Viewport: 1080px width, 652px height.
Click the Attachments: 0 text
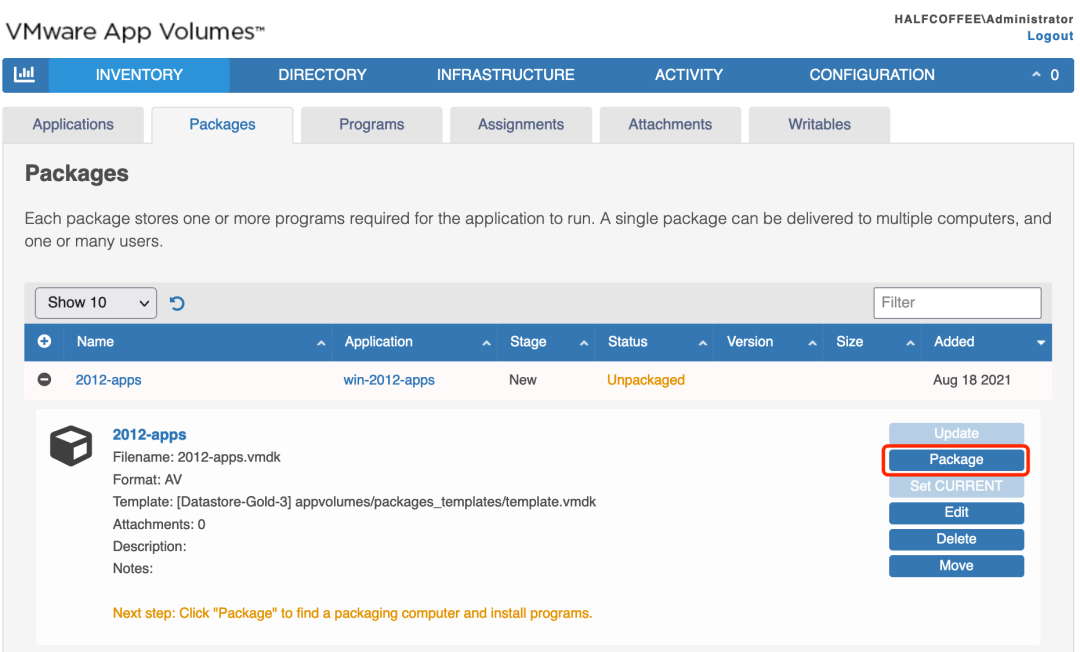coord(159,524)
